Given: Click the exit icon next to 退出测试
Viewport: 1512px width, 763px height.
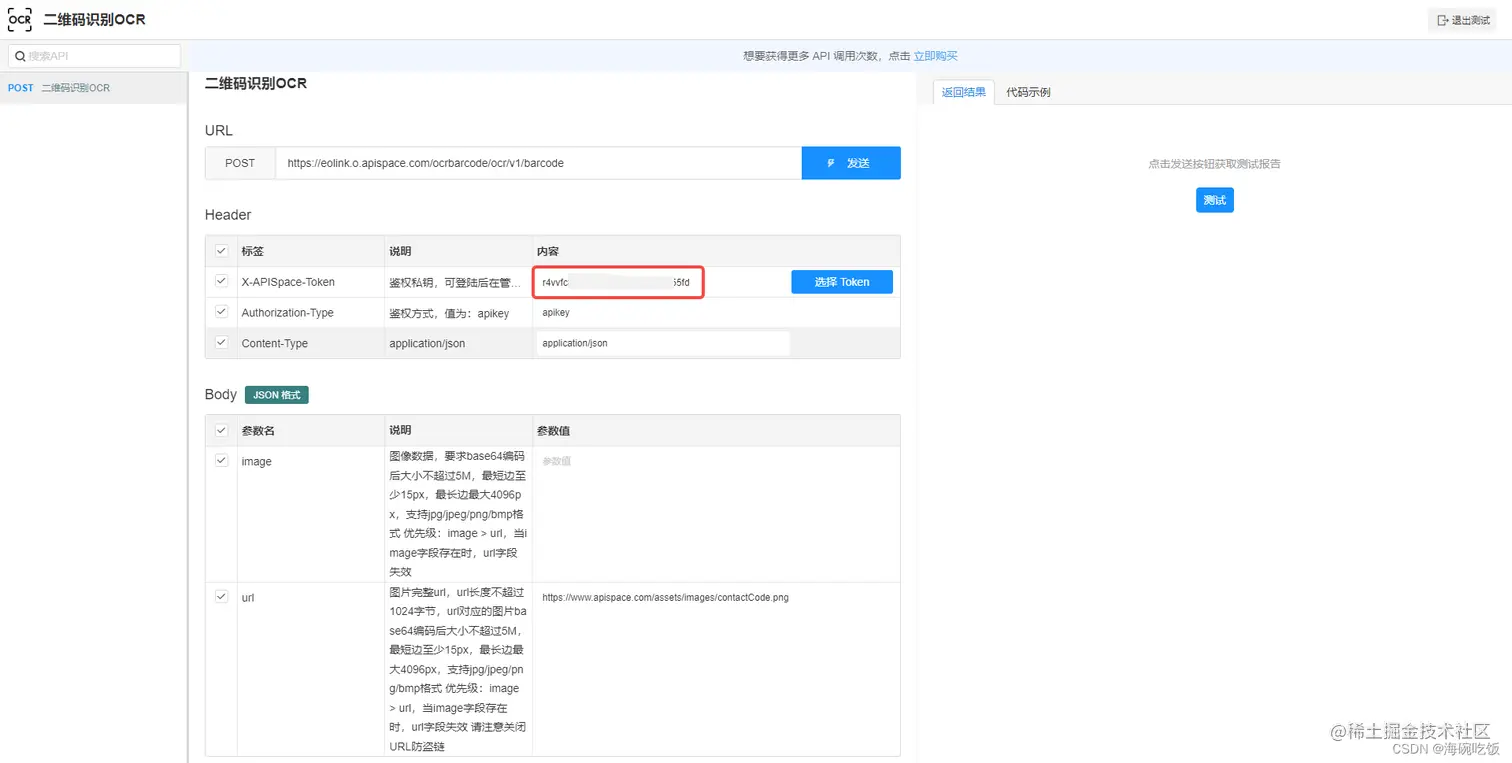Looking at the screenshot, I should tap(1443, 19).
